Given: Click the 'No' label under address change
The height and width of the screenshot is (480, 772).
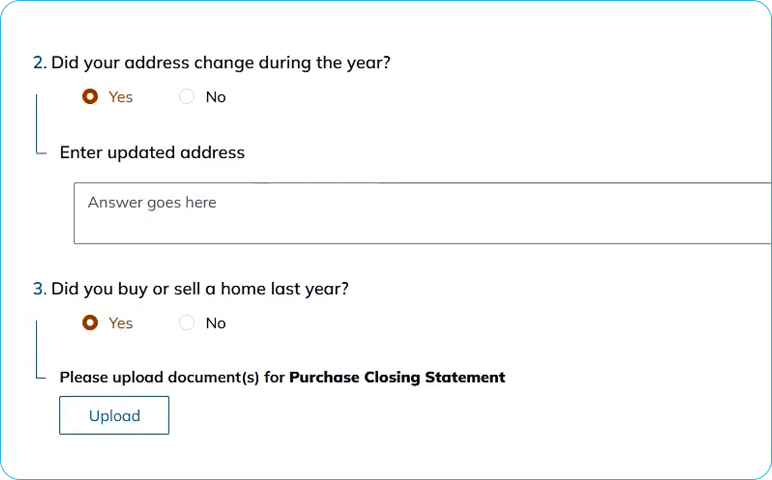Looking at the screenshot, I should 216,97.
